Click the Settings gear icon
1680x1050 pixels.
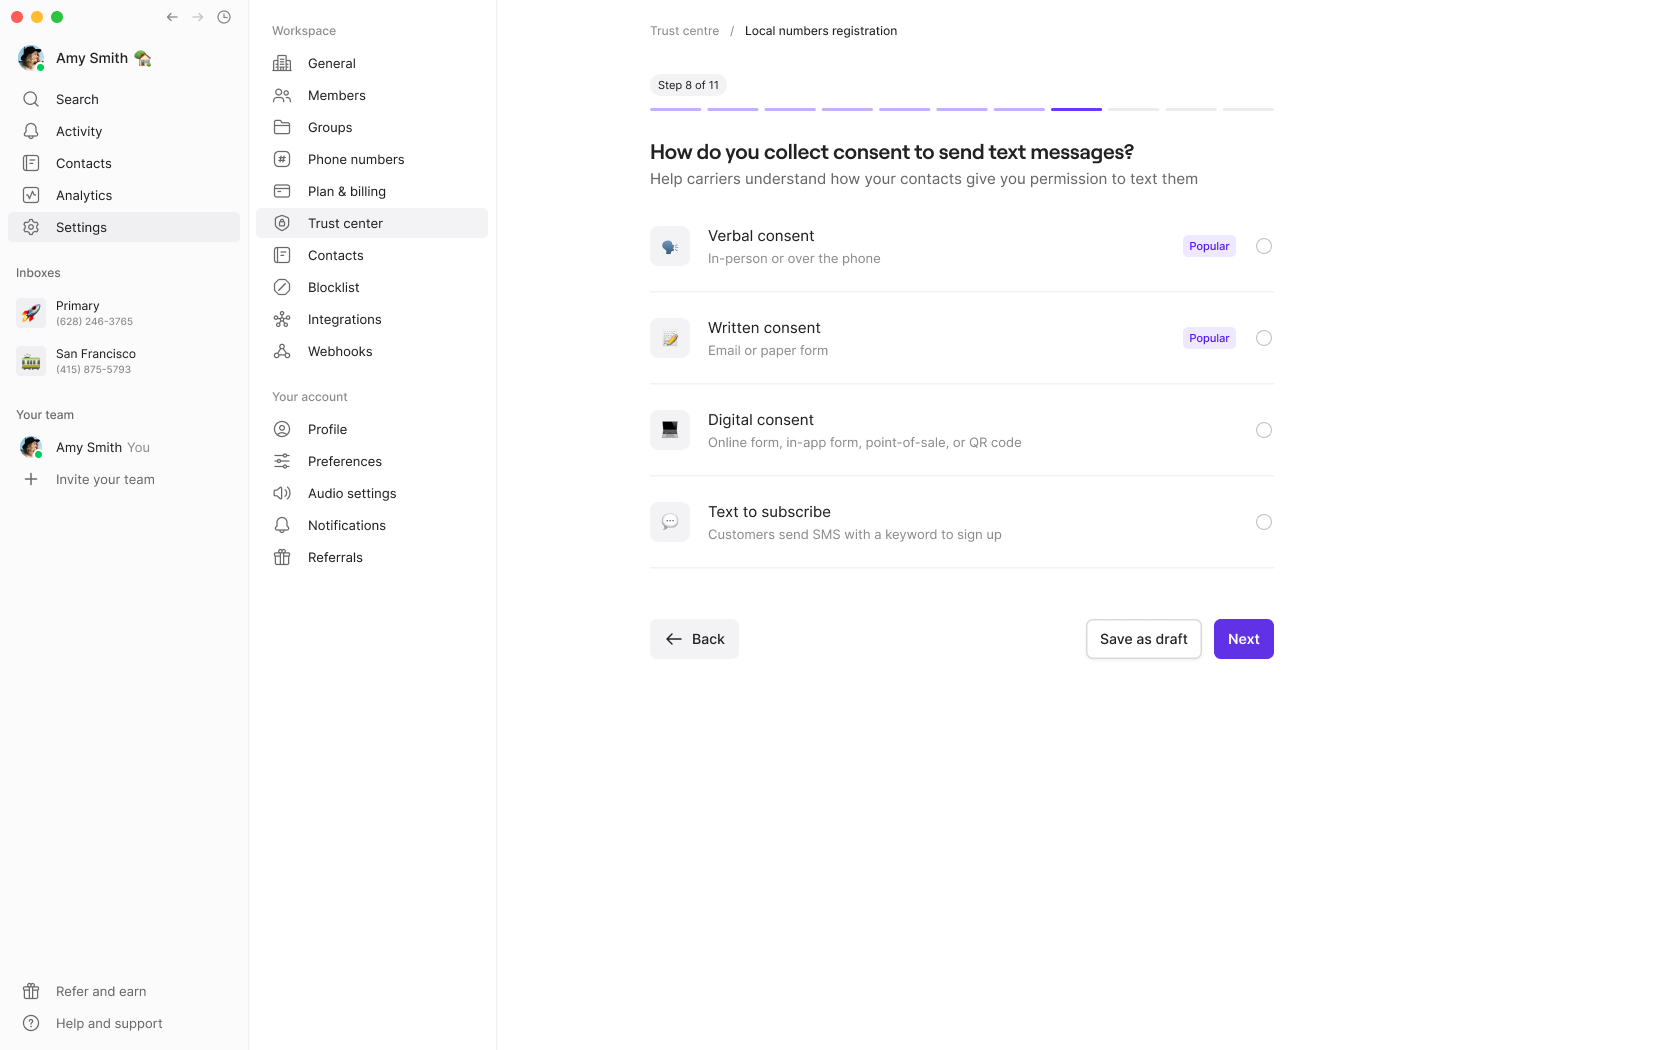31,227
